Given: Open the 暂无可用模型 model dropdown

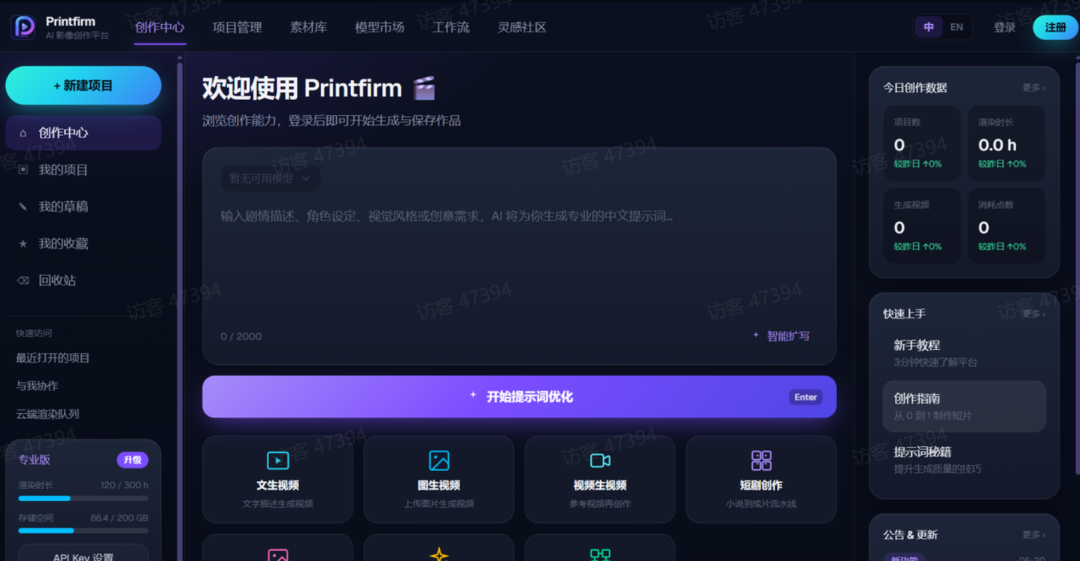Looking at the screenshot, I should 270,178.
